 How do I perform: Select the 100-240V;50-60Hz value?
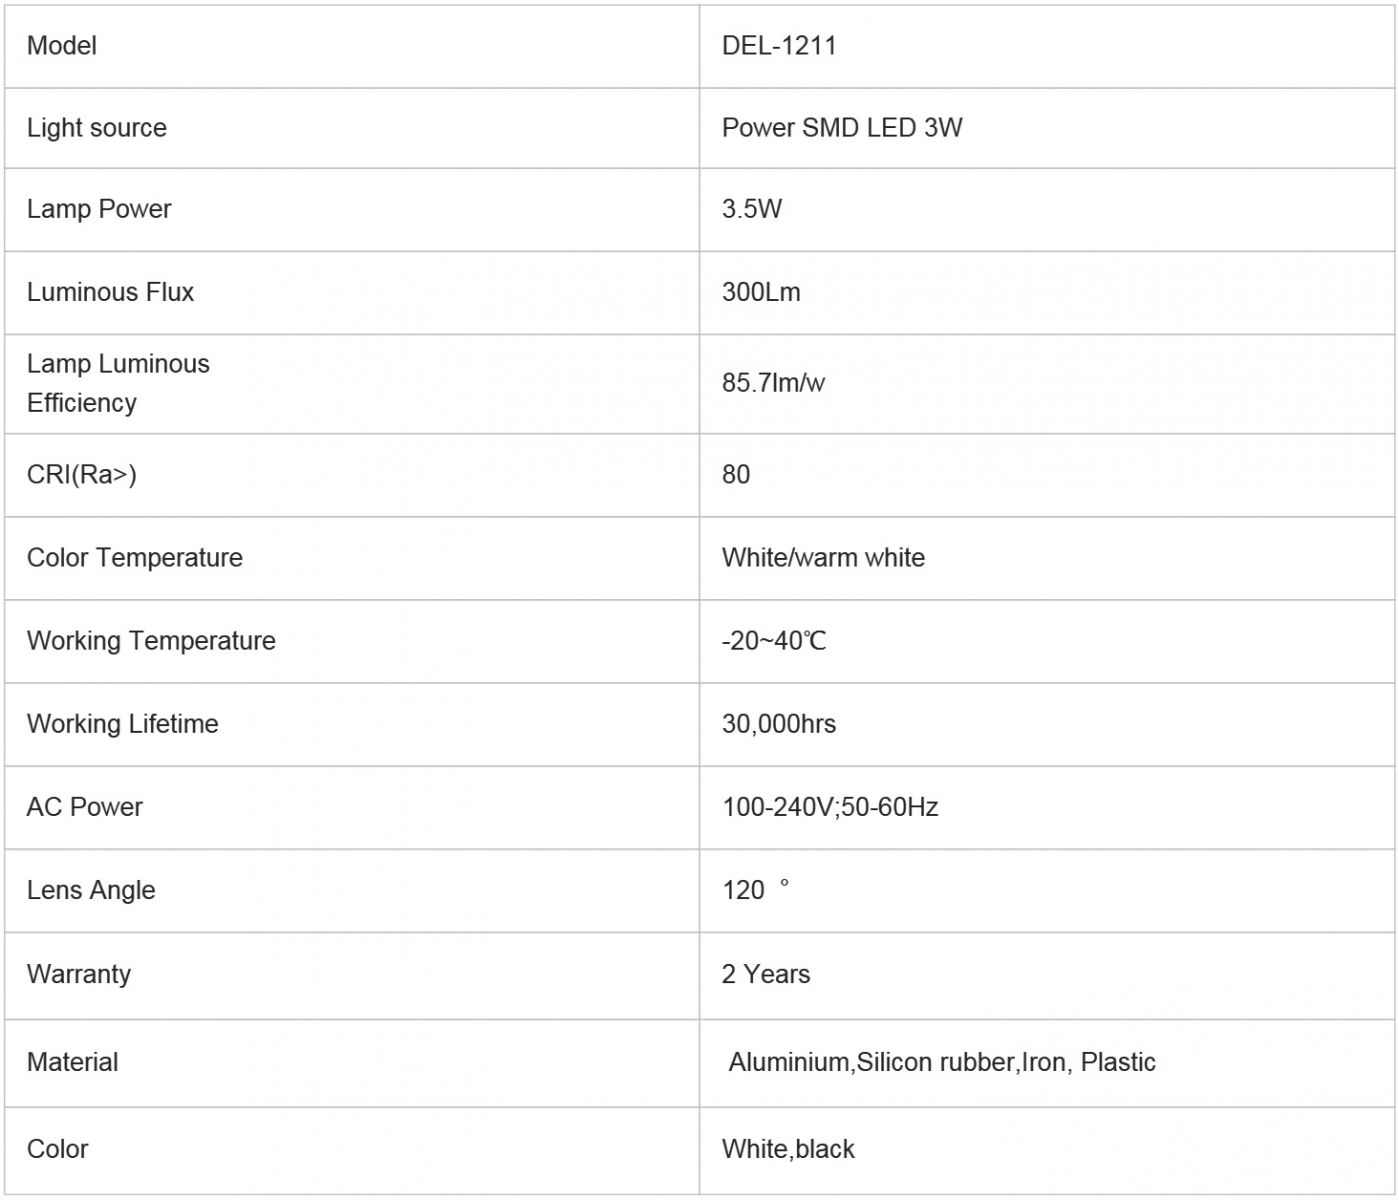point(830,807)
